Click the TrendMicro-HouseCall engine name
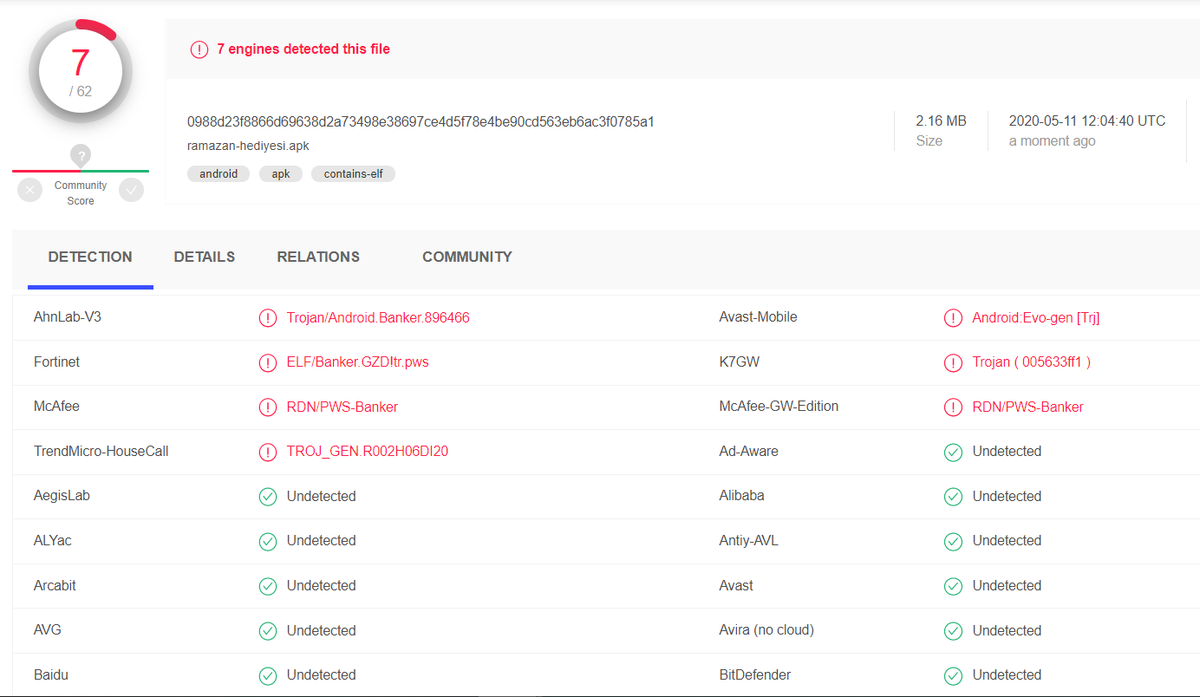This screenshot has width=1200, height=697. click(x=101, y=451)
